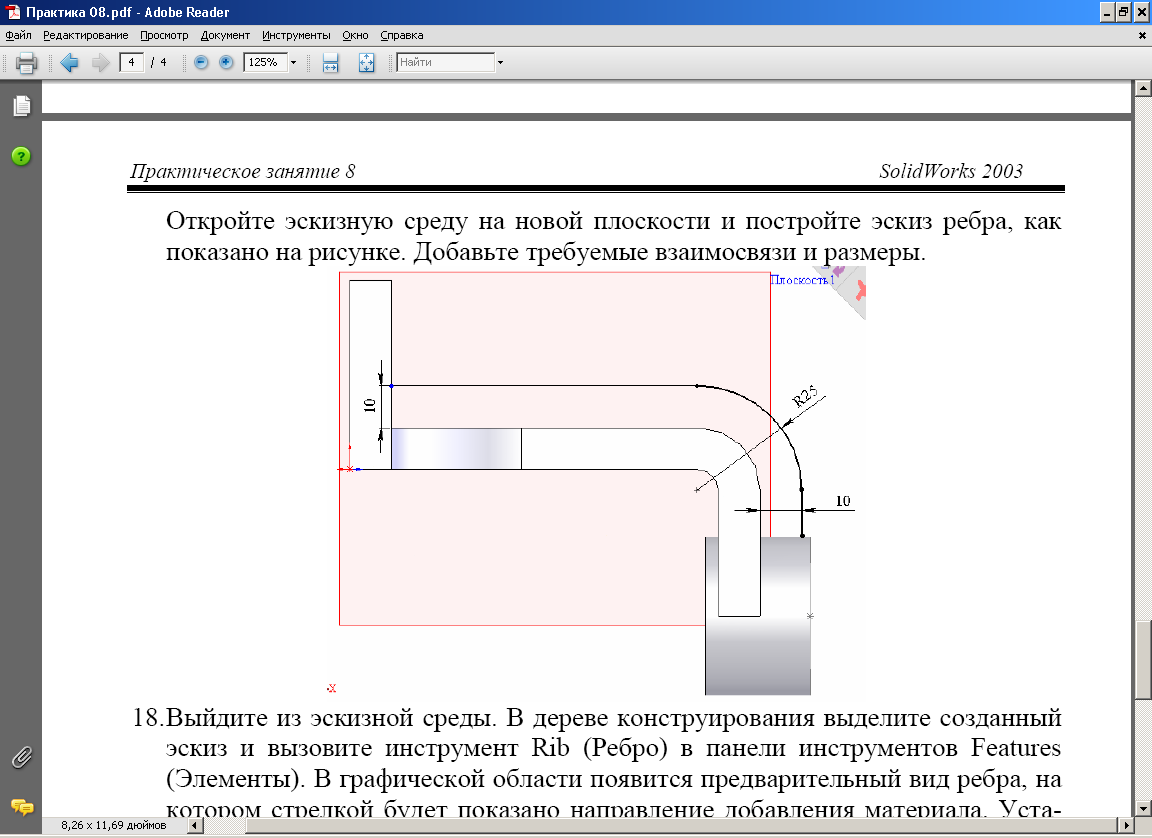Open the Pages thumbnail panel icon

click(21, 106)
